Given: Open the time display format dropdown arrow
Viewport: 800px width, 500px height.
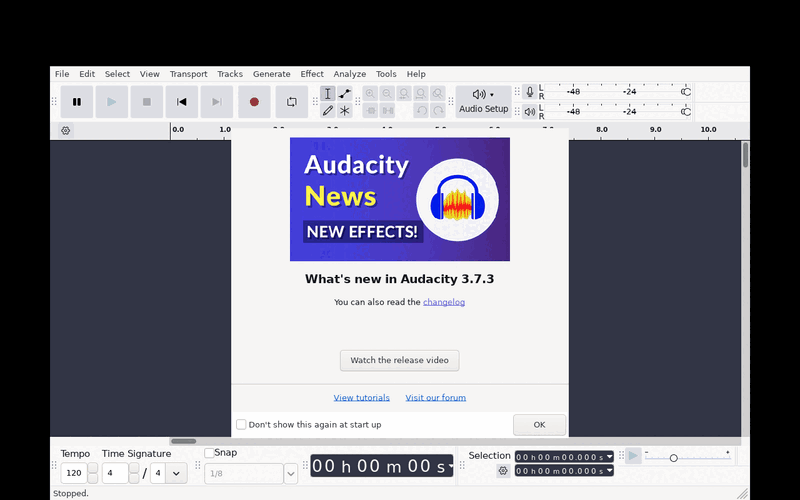Looking at the screenshot, I should pos(450,466).
